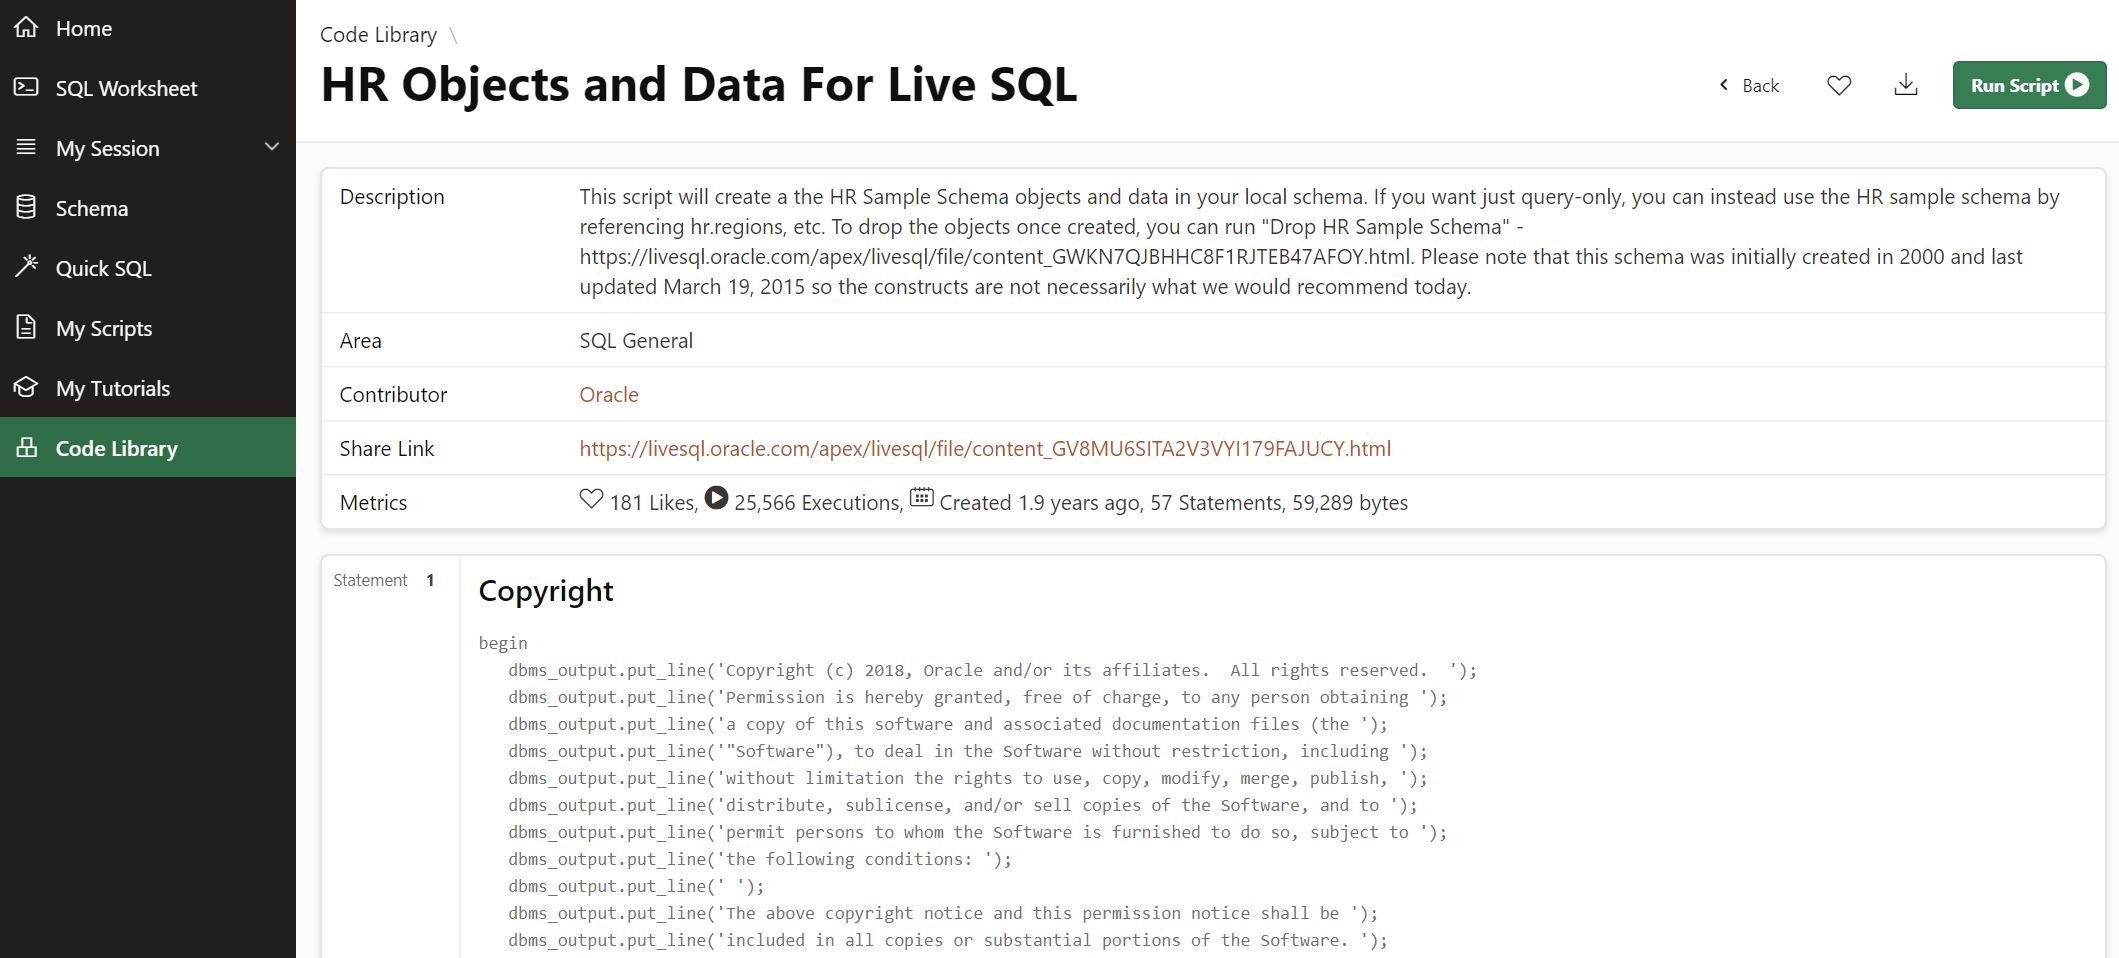Click the Share Link row label
This screenshot has width=2119, height=958.
(x=387, y=448)
